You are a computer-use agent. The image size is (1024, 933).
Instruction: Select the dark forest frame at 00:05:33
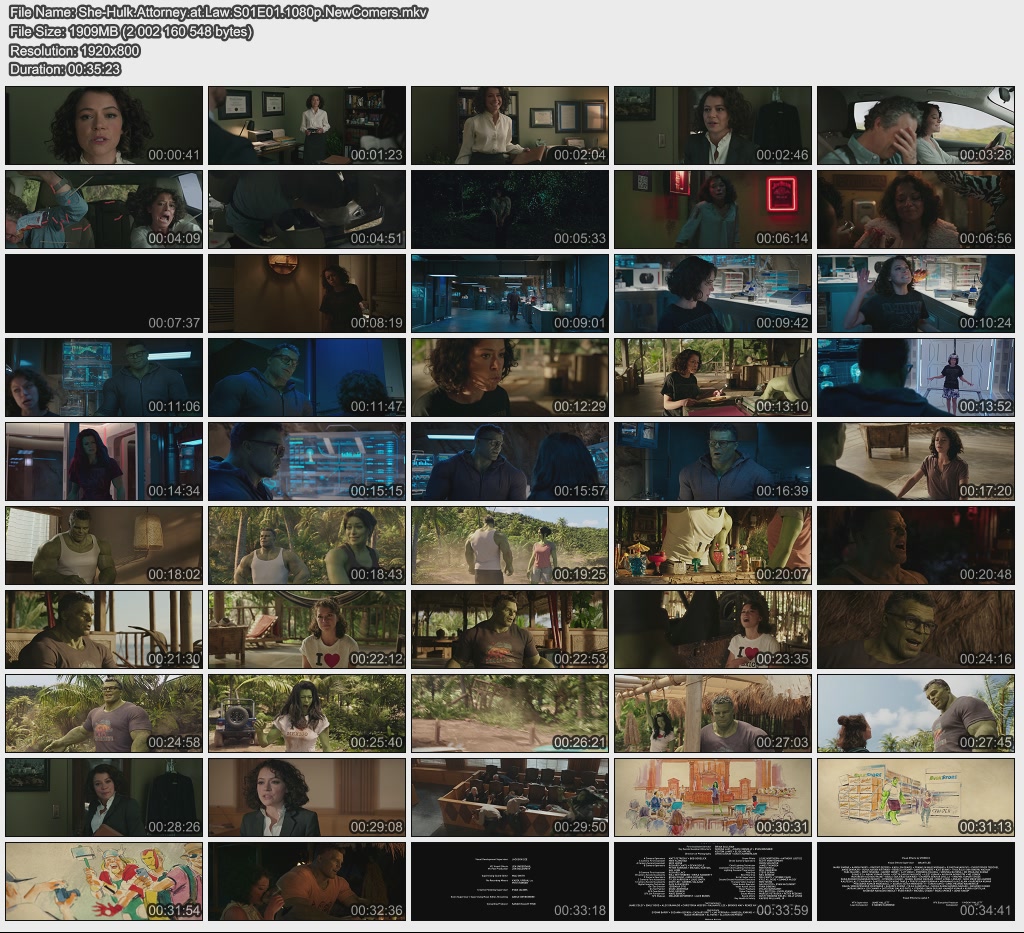510,210
